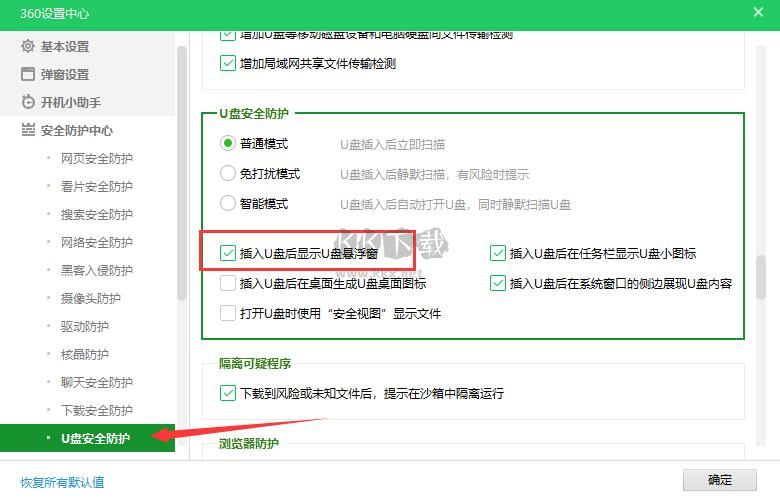Screen dimensions: 780x500
Task: Switch to 基本设置 section
Action: pos(65,46)
